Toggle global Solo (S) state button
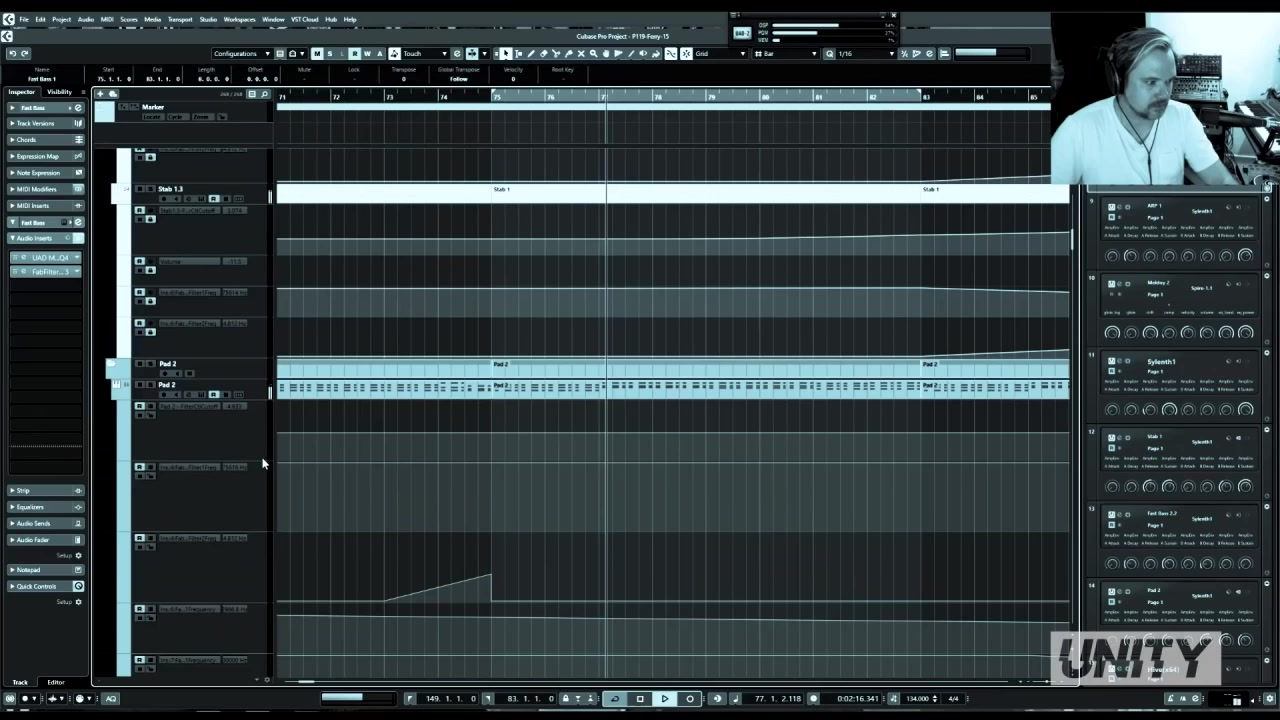 click(329, 53)
